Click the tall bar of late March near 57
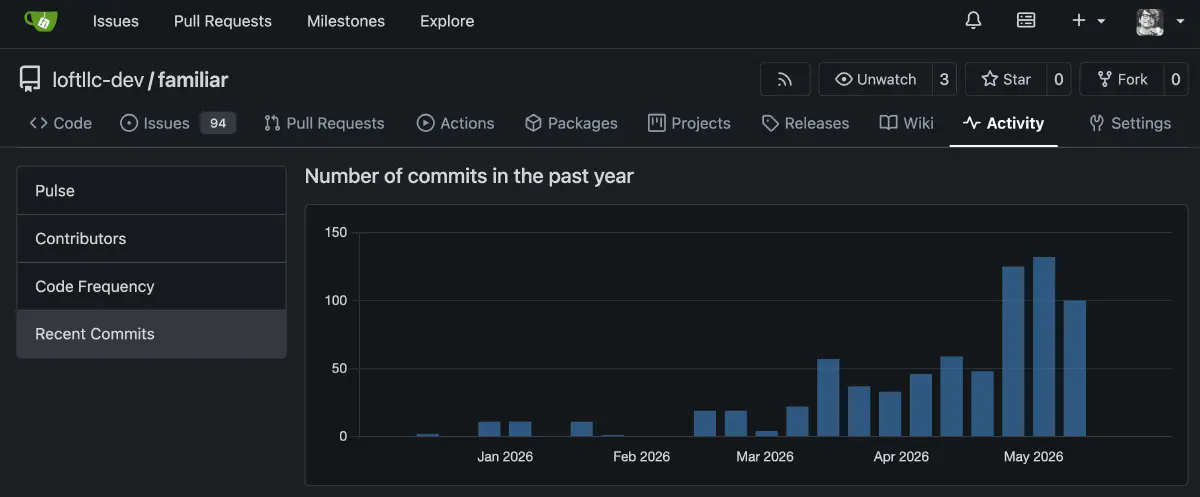 point(828,398)
